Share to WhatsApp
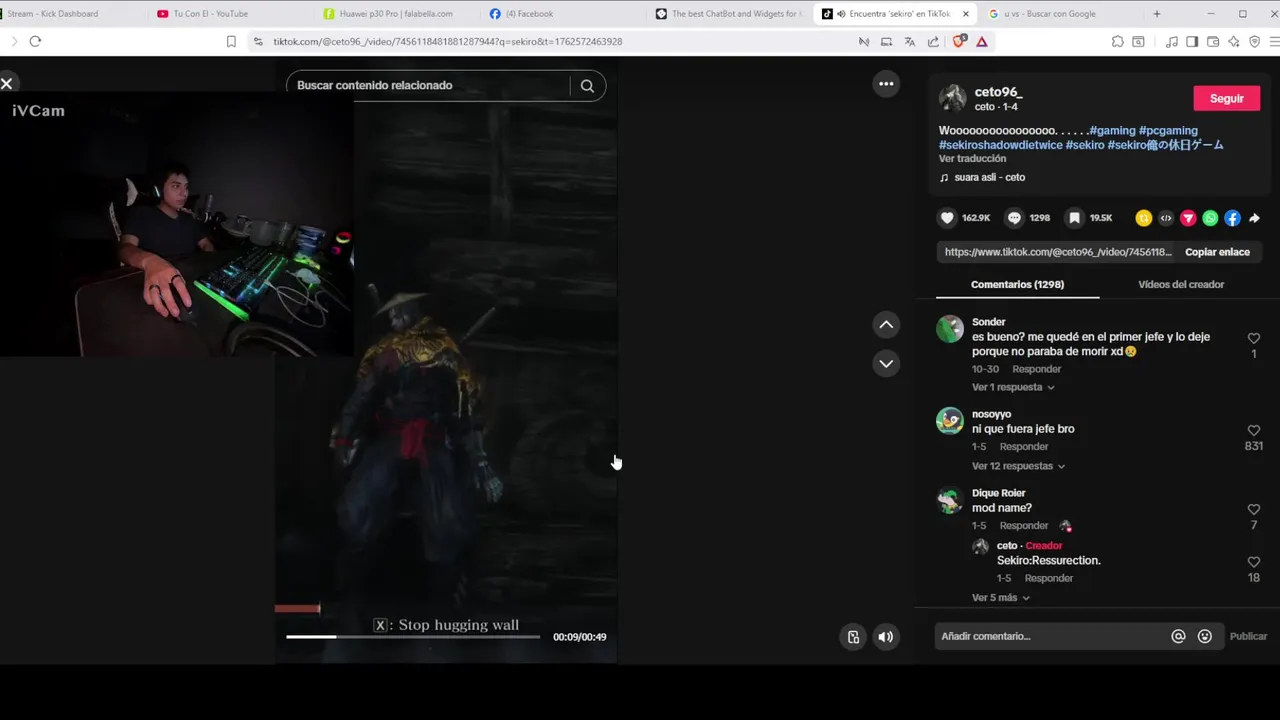Screen dimensions: 1280x720 click(x=1210, y=218)
